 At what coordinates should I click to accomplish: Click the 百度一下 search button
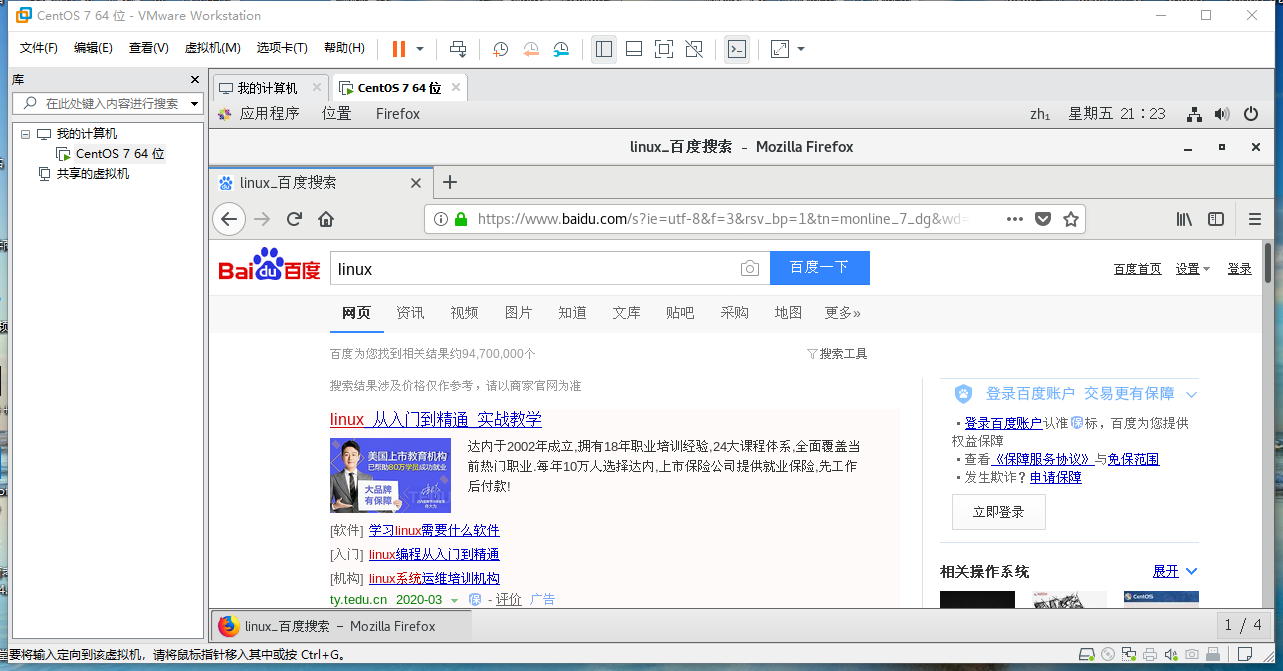tap(819, 268)
